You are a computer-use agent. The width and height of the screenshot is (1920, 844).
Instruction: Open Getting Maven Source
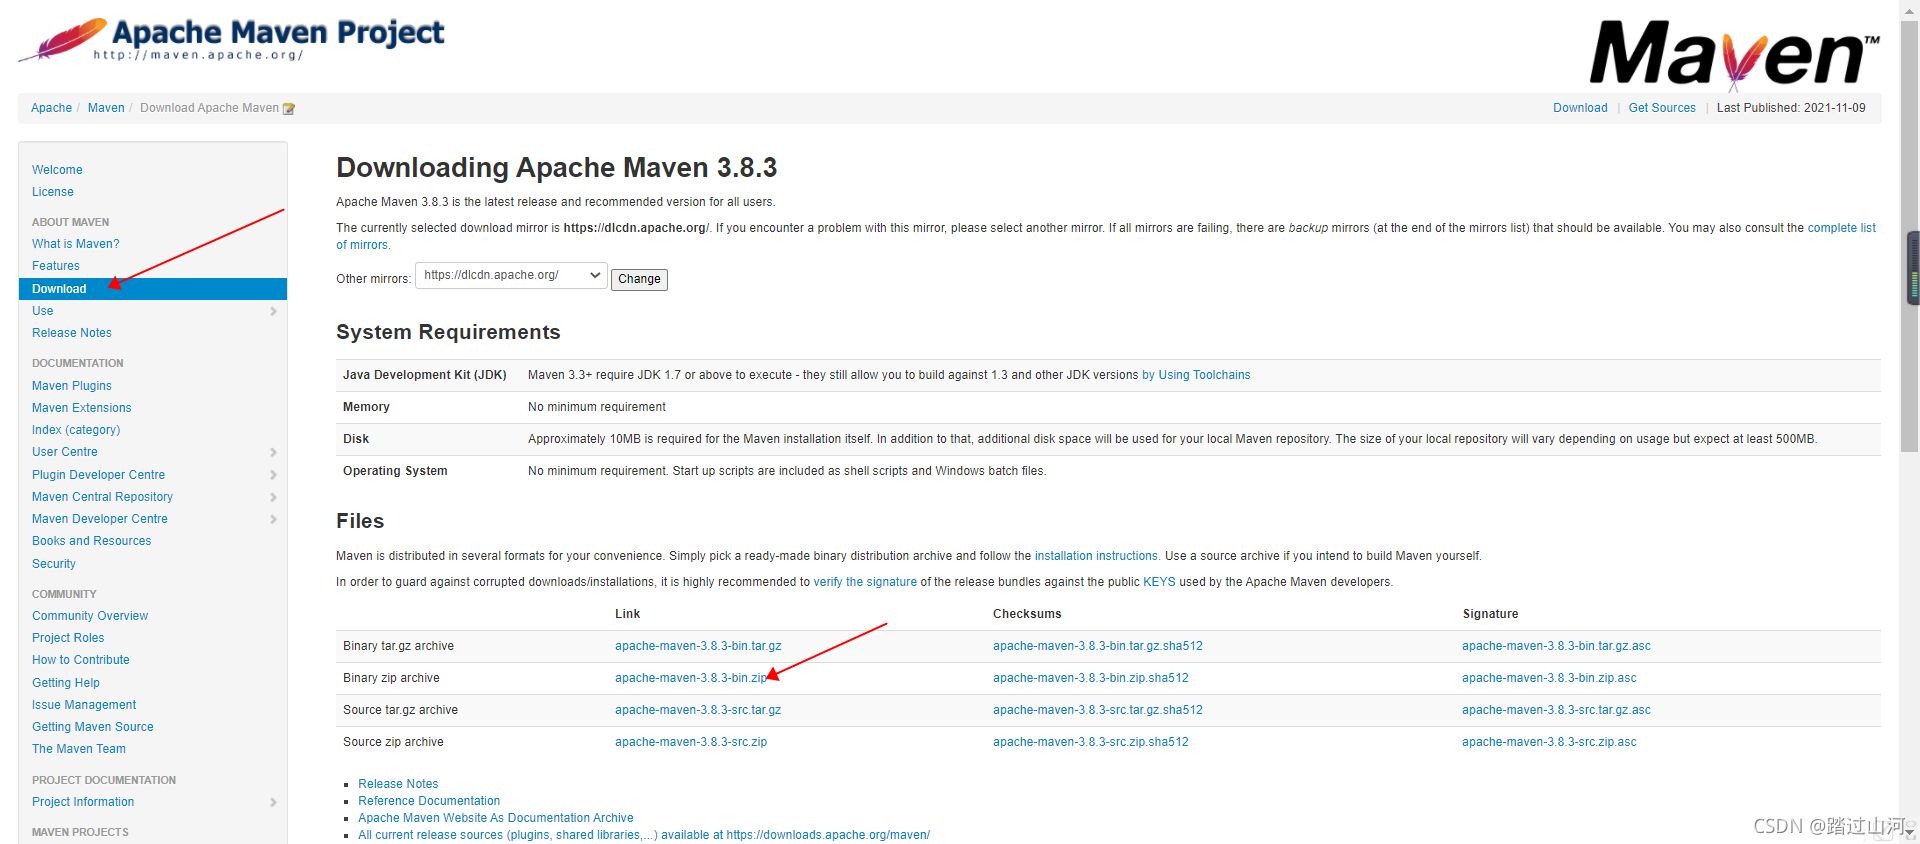[x=93, y=727]
